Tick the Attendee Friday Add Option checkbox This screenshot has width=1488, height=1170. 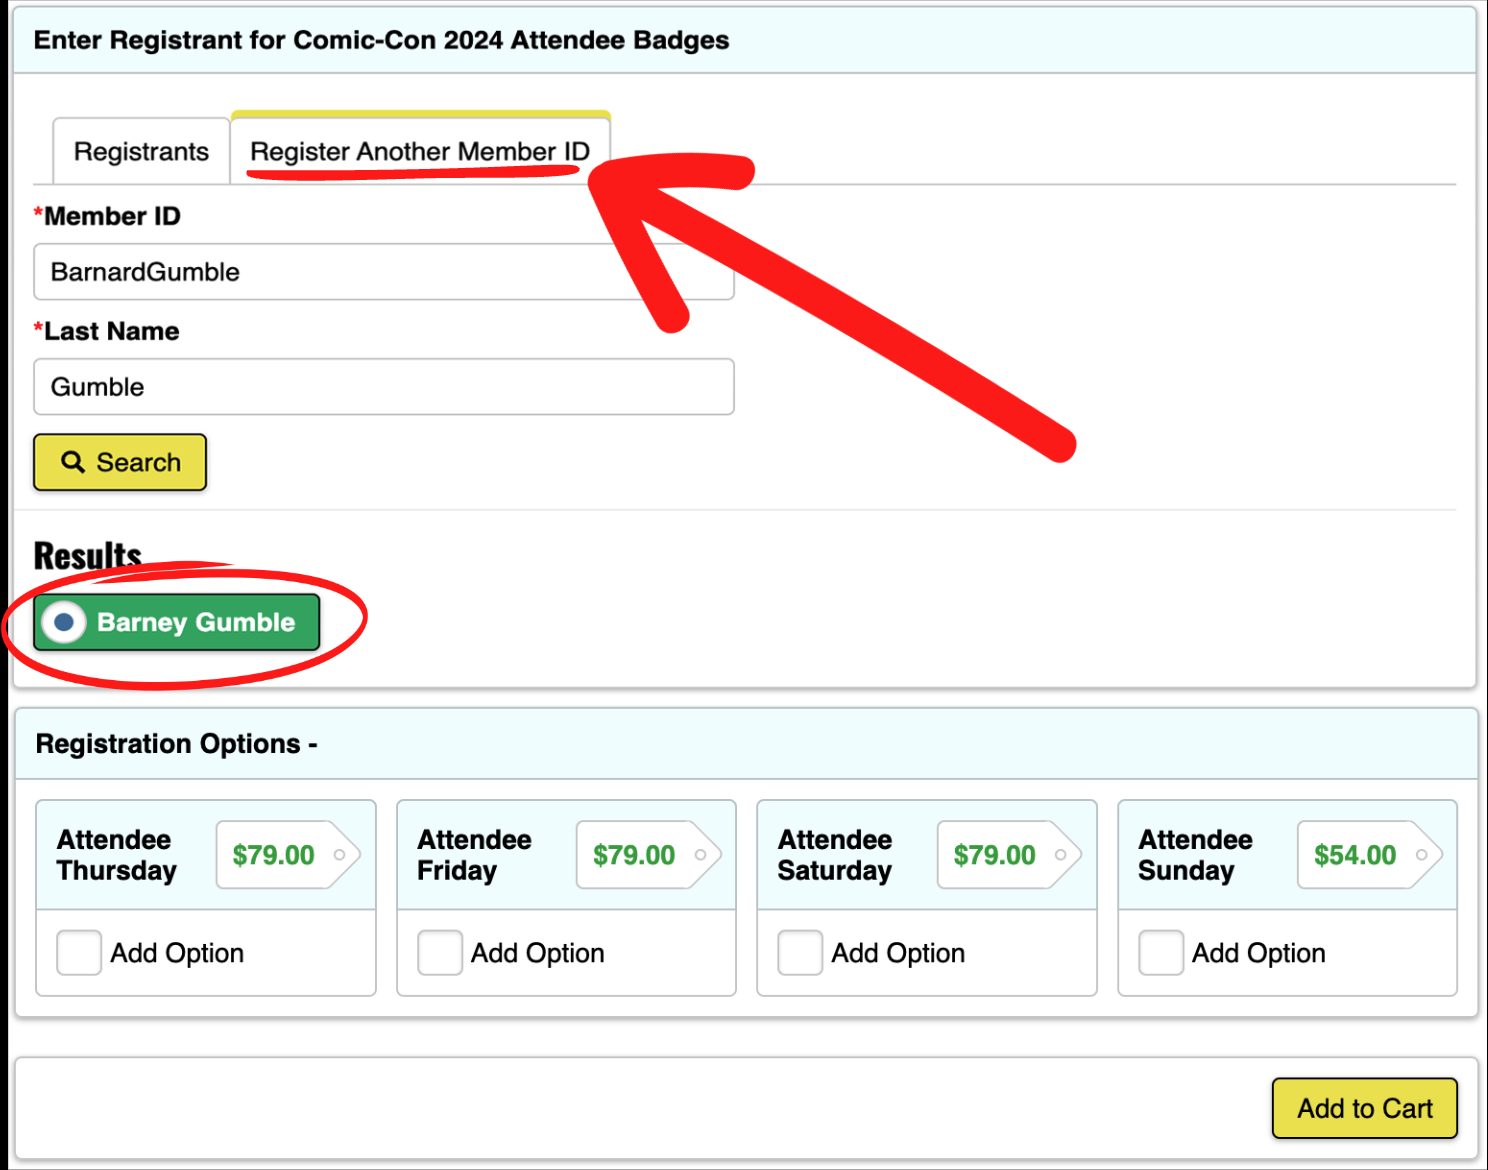tap(440, 953)
